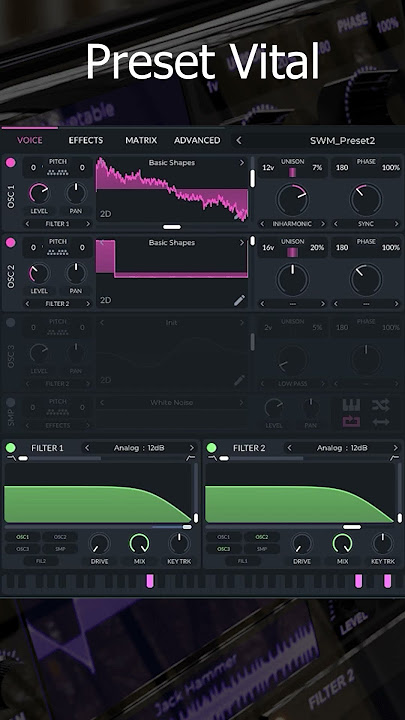
Task: Next FILTER 2 type arrow
Action: click(x=395, y=448)
